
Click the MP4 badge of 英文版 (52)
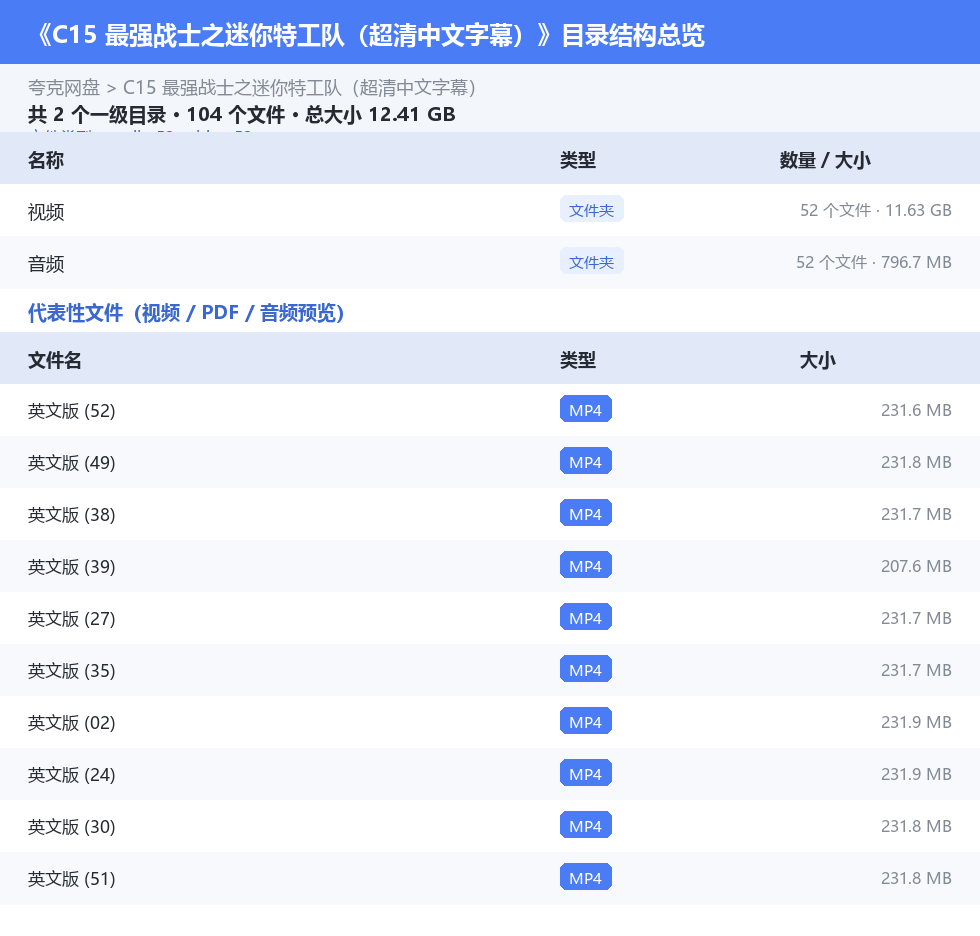tap(586, 409)
